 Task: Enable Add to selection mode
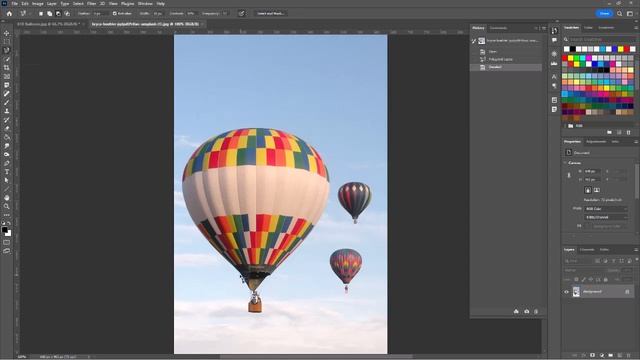(x=49, y=13)
